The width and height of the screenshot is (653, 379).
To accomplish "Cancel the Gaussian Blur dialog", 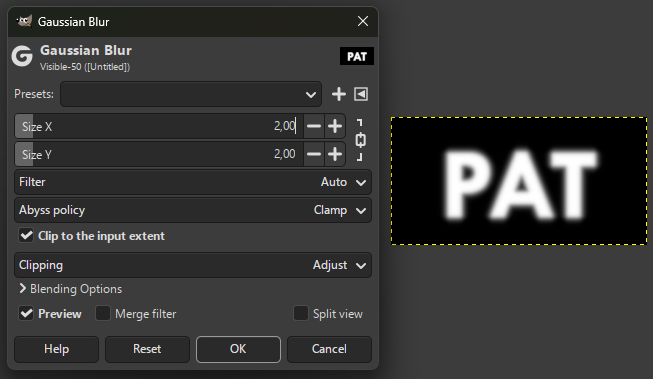I will (x=329, y=349).
